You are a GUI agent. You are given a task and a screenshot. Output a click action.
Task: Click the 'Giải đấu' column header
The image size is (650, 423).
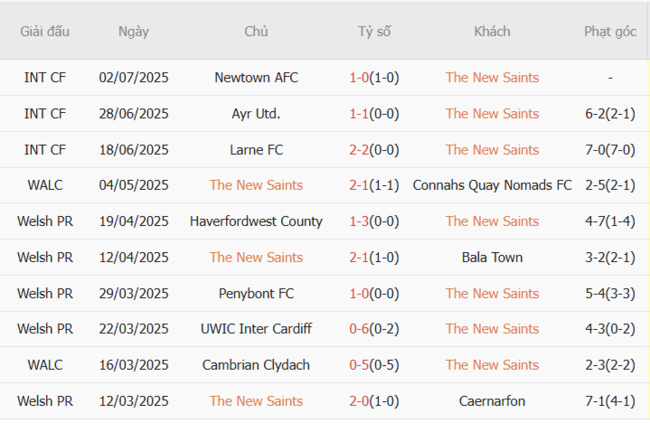click(x=45, y=31)
